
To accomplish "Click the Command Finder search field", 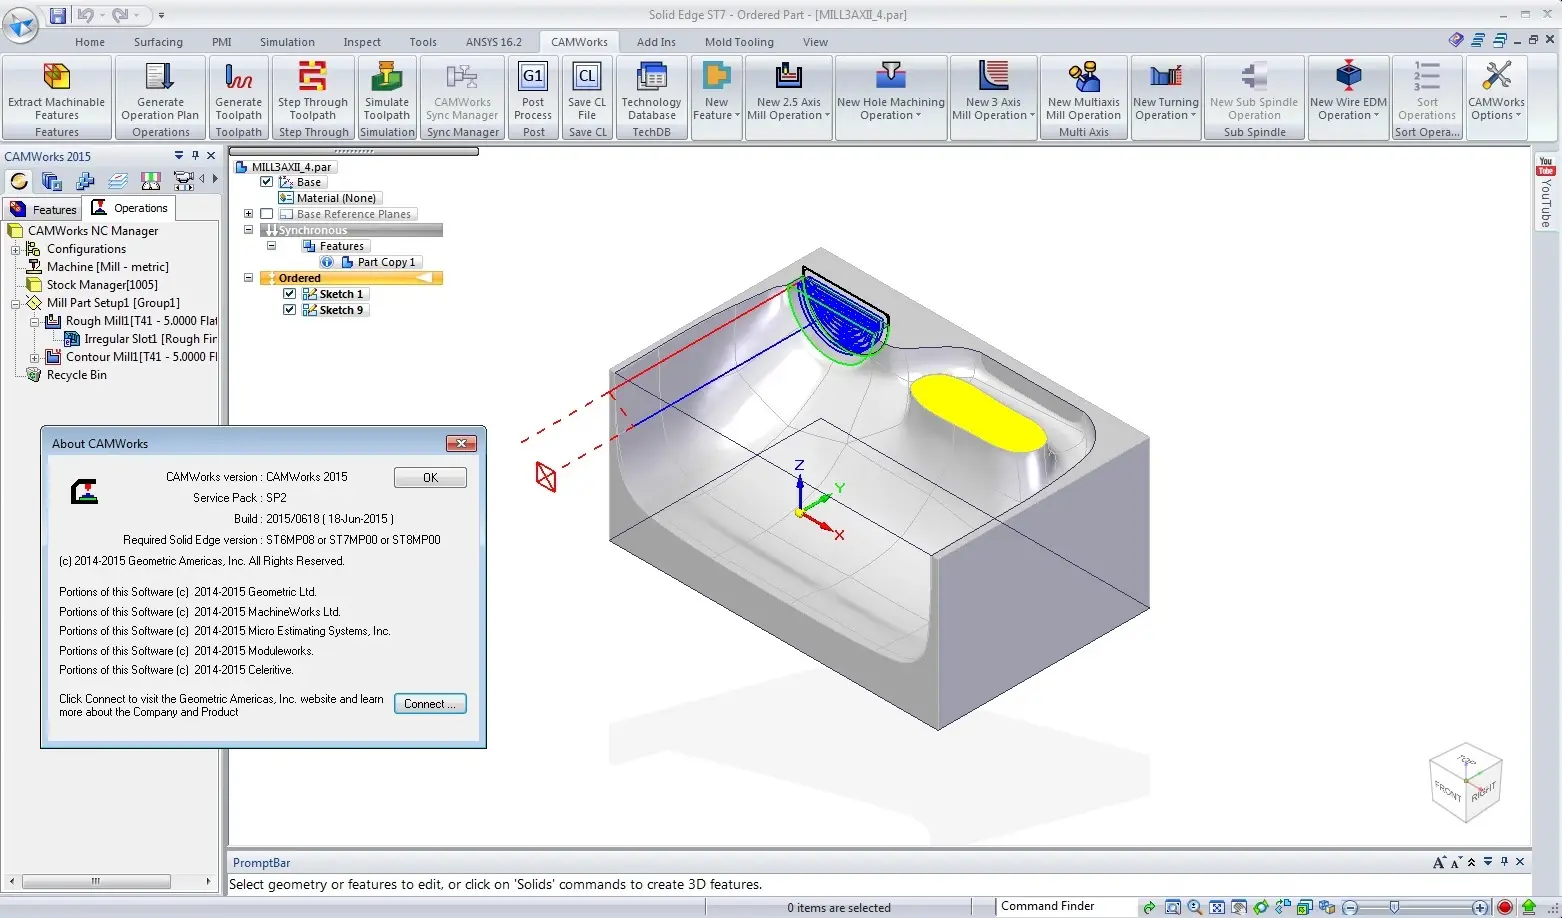I will click(1066, 906).
